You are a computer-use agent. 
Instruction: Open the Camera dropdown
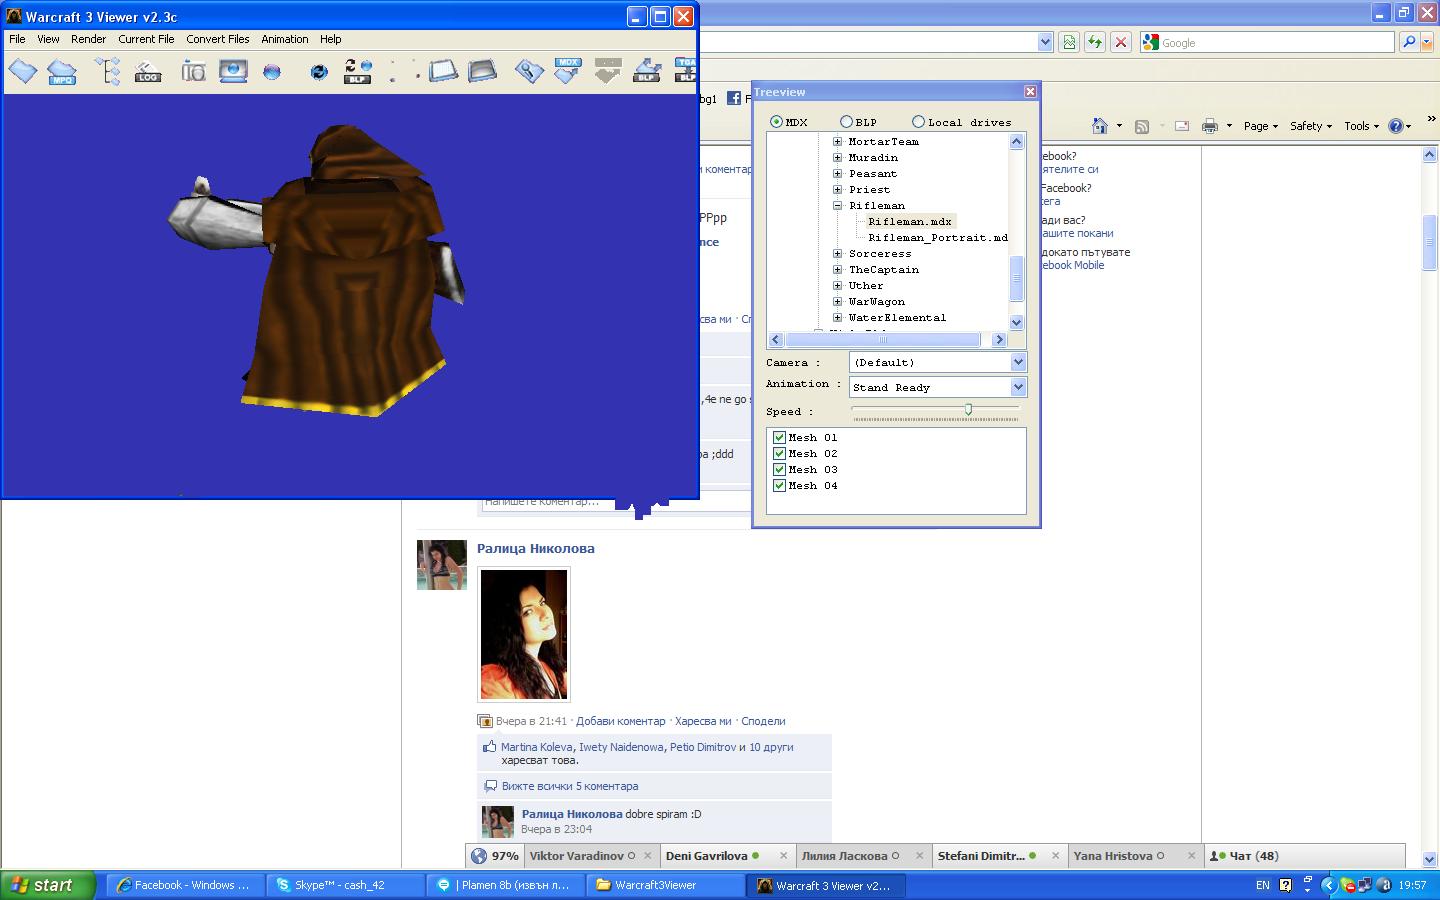1018,362
